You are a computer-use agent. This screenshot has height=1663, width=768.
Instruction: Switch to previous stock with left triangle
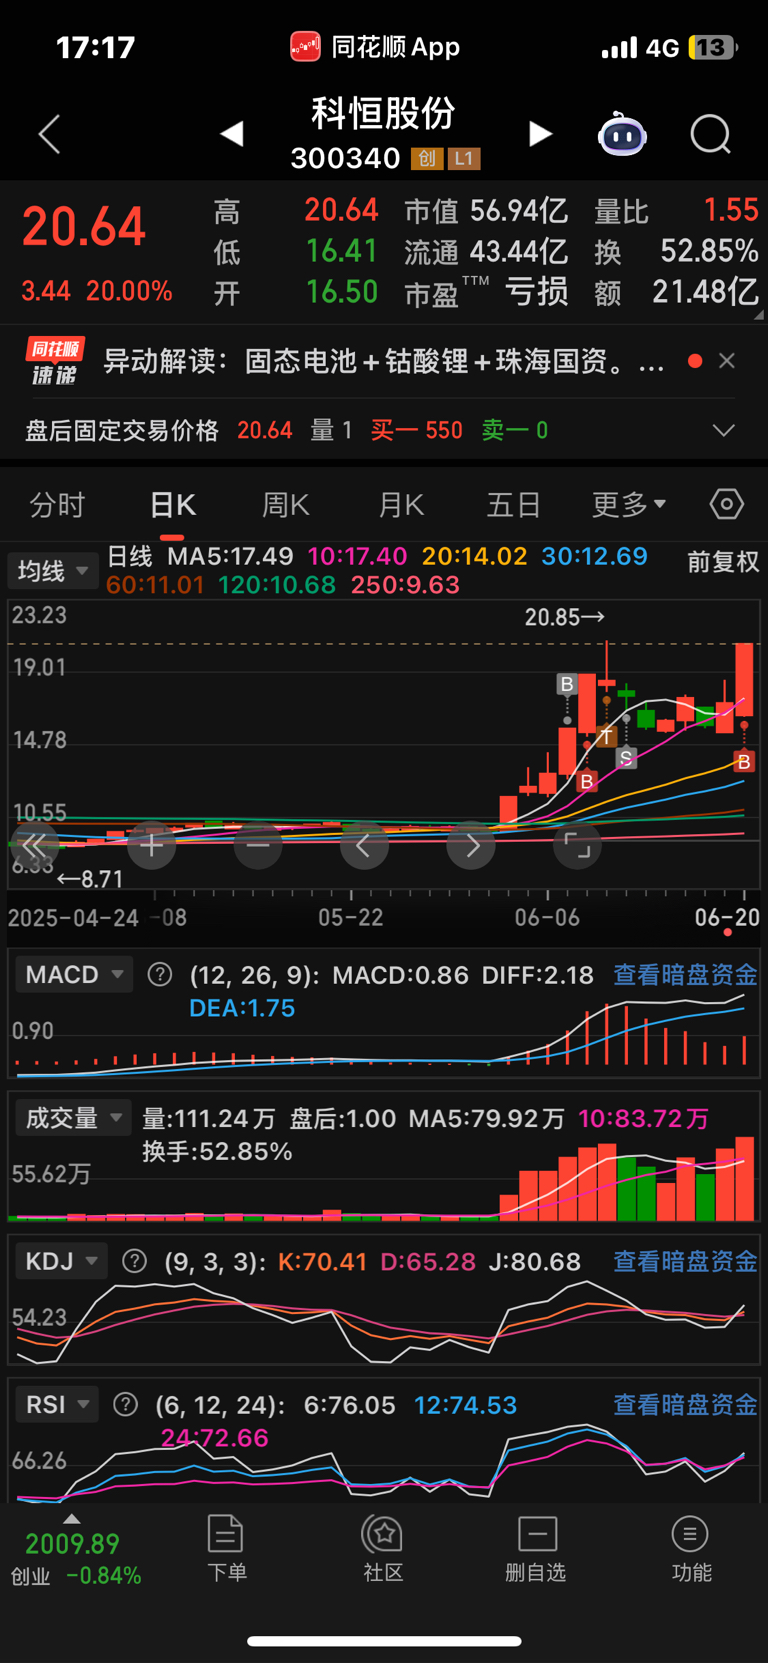[232, 133]
